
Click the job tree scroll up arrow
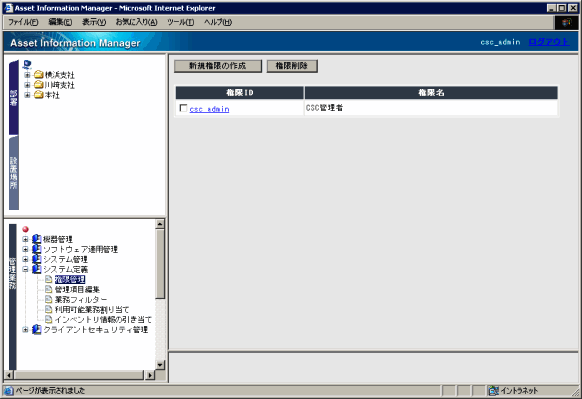coord(160,224)
